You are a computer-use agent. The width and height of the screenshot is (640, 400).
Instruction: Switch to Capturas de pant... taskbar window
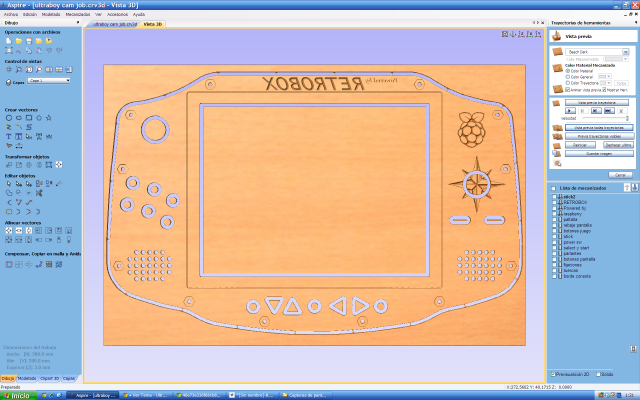click(306, 396)
